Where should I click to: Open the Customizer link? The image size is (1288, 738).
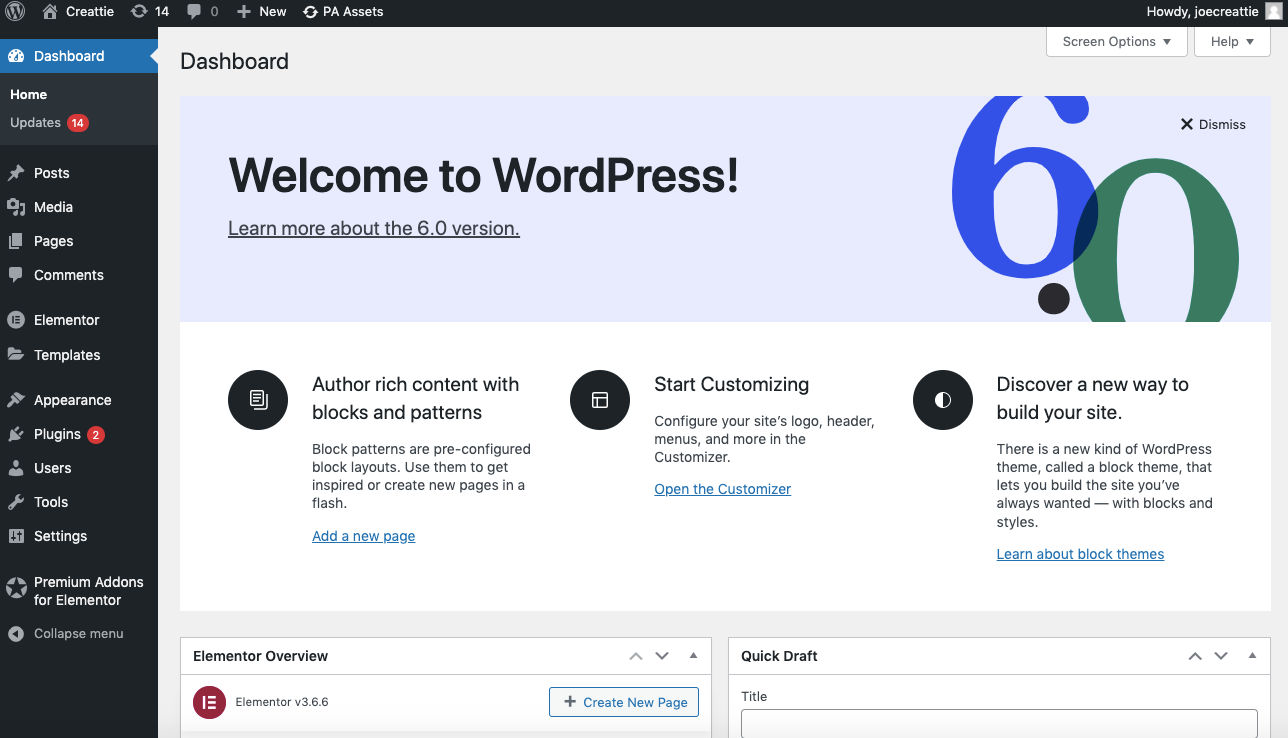[722, 489]
